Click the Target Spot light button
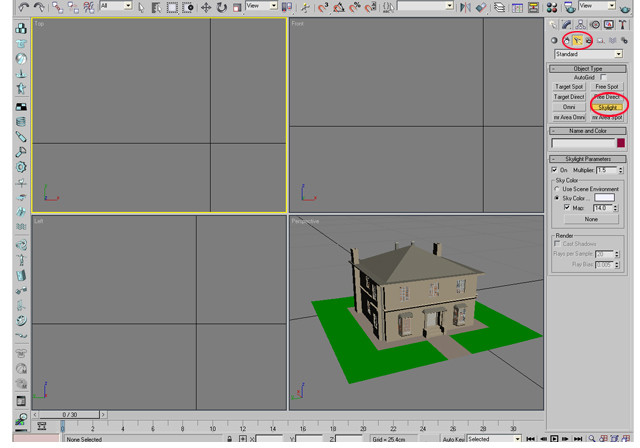Screen dimensions: 640x448 point(569,87)
